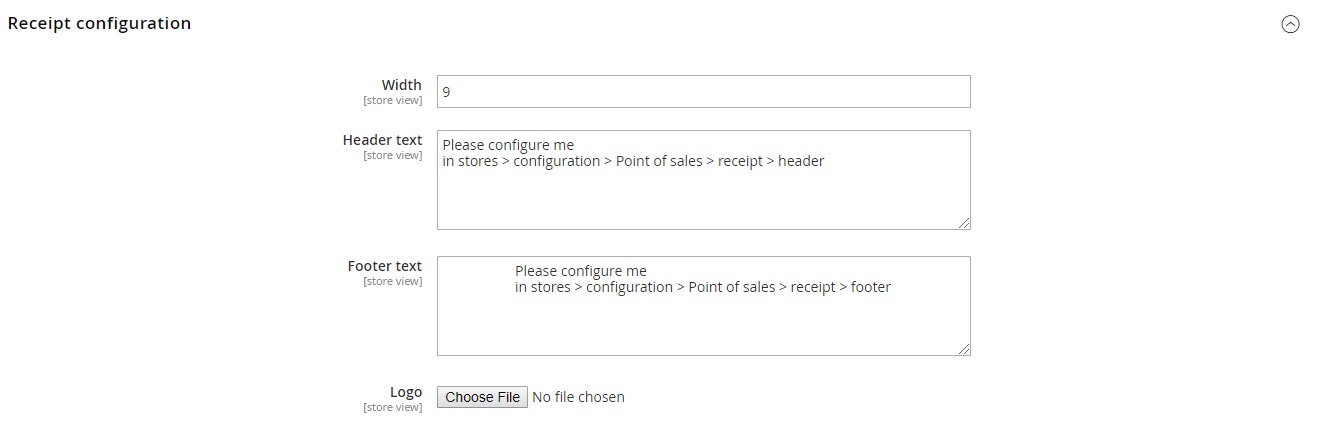1318x426 pixels.
Task: Click the store view scope under Logo
Action: coord(392,407)
